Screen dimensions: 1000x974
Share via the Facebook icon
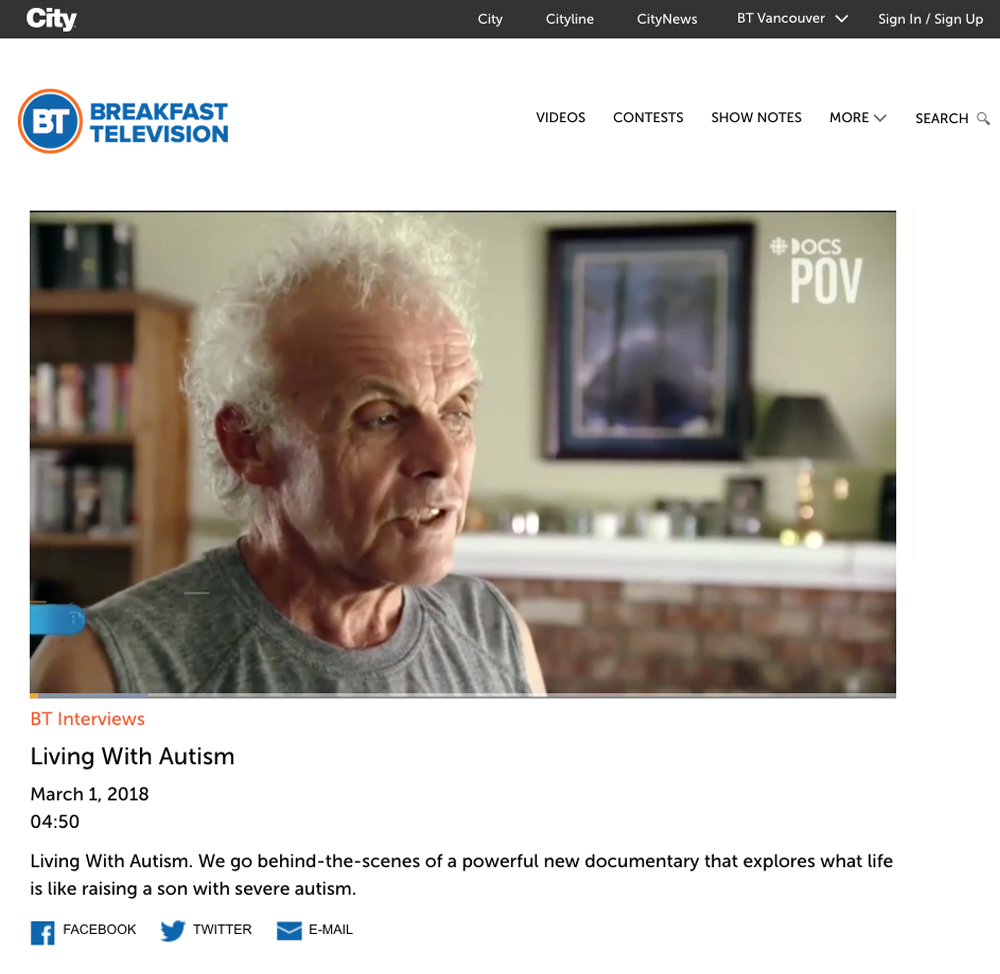tap(43, 932)
